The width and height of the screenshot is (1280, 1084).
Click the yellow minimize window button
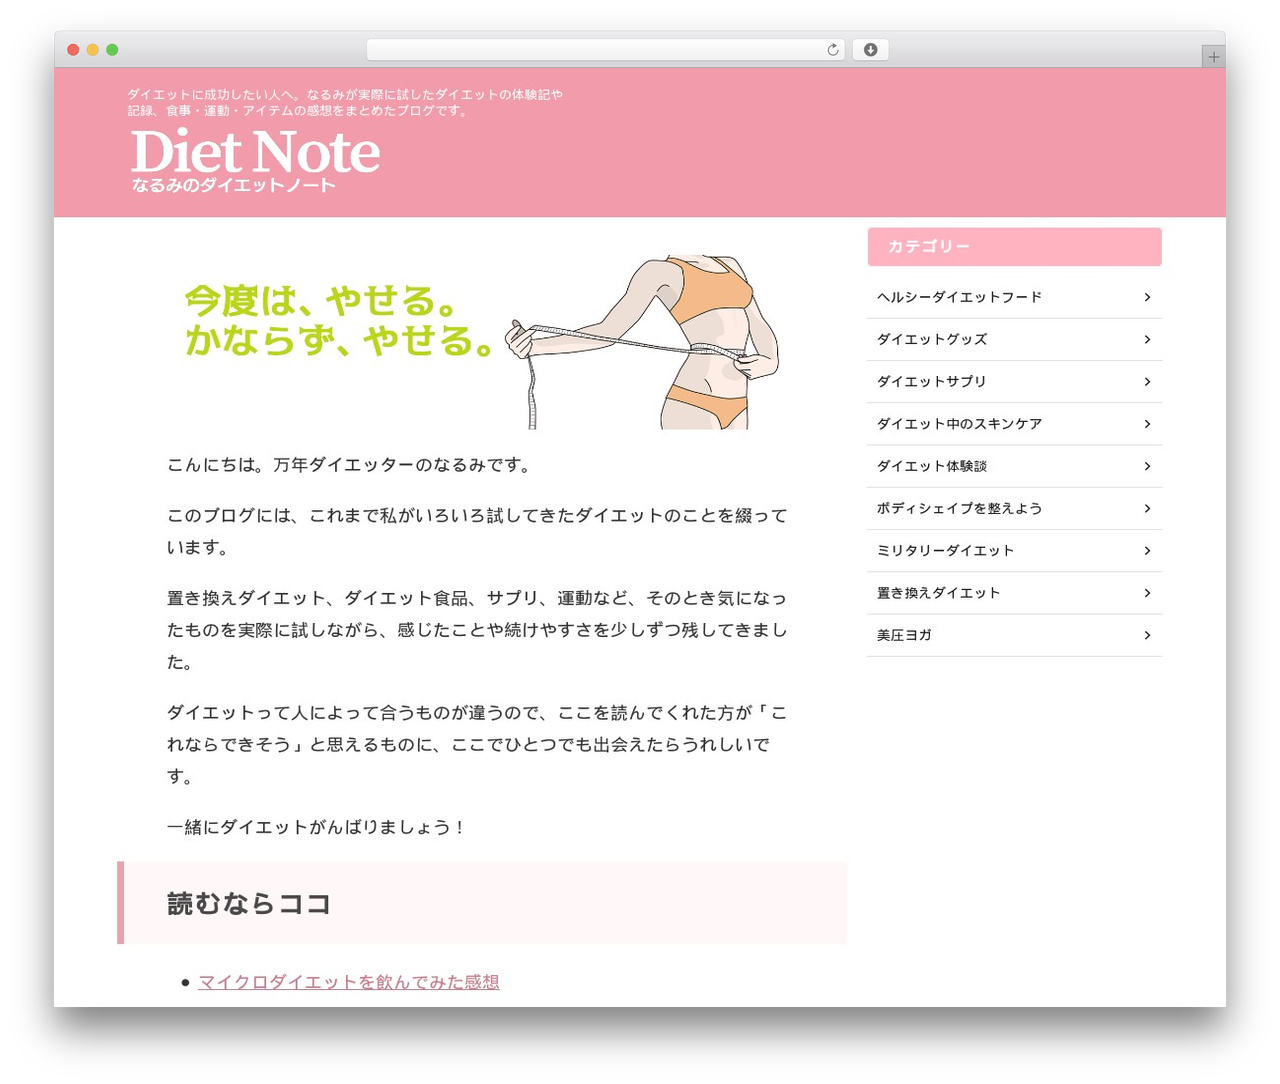pos(93,50)
